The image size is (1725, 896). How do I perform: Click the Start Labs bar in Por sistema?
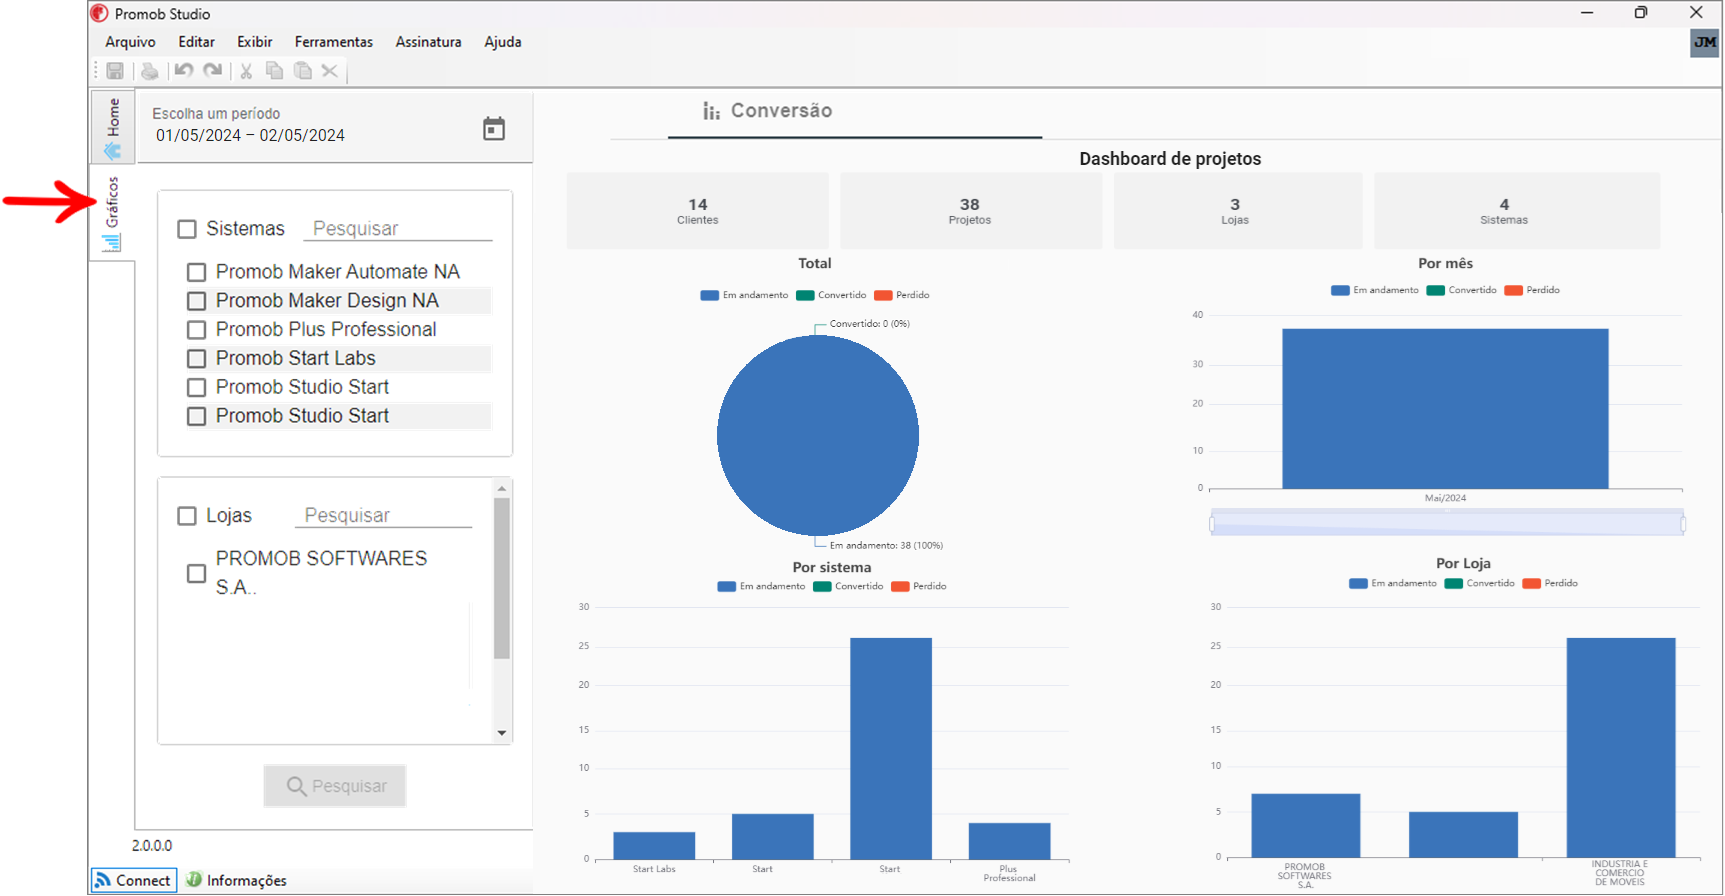pos(654,845)
